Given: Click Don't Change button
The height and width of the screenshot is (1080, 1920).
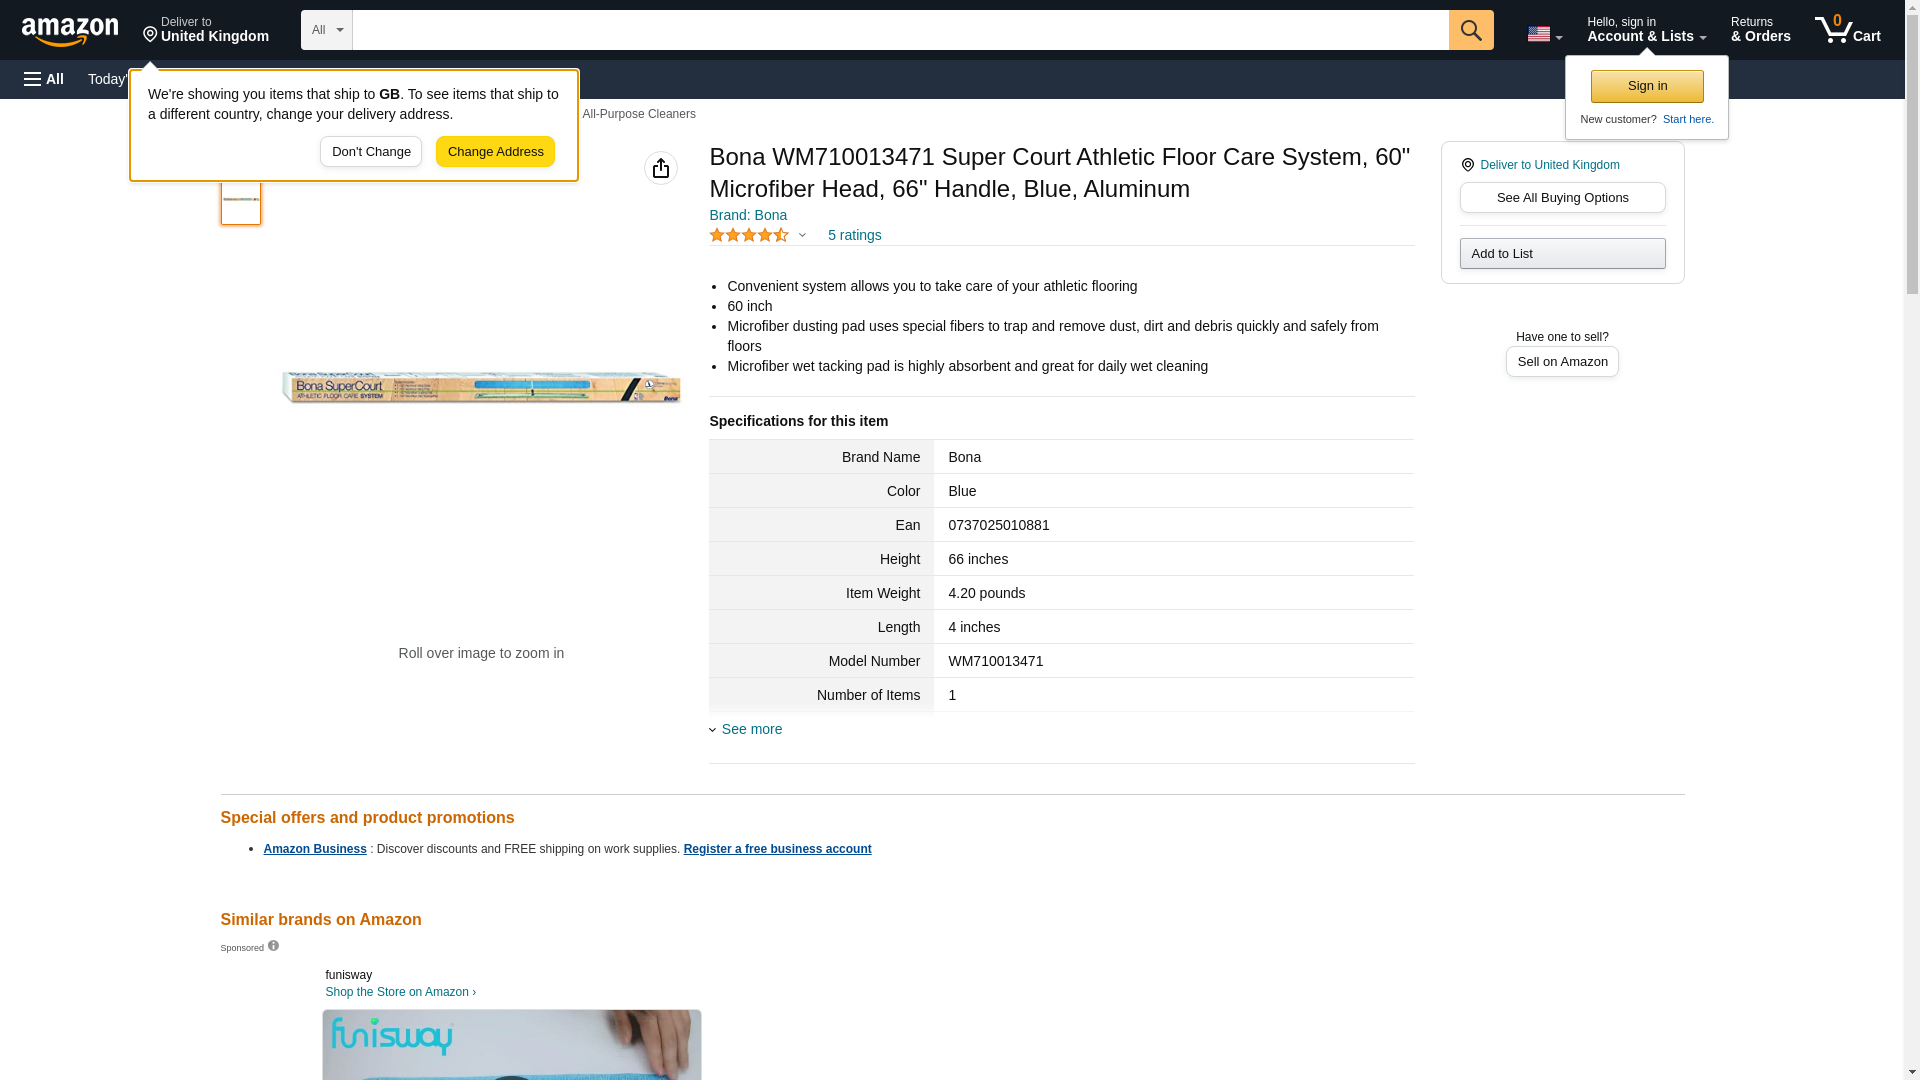Looking at the screenshot, I should click(370, 152).
